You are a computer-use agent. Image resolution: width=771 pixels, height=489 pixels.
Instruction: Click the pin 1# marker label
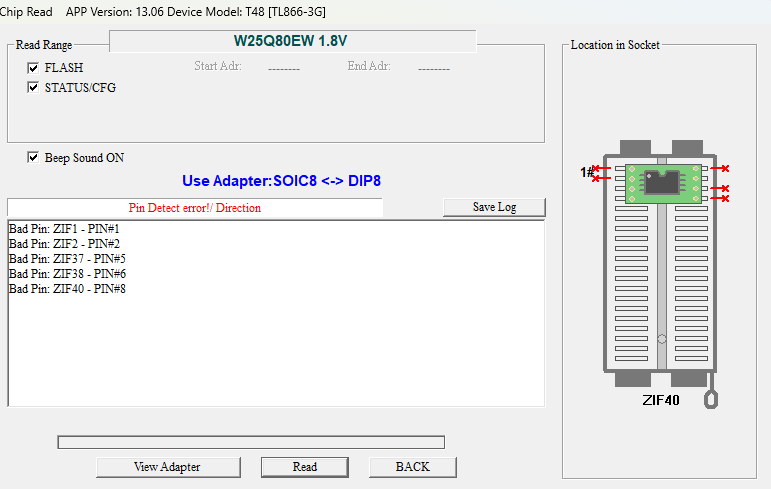(x=586, y=173)
